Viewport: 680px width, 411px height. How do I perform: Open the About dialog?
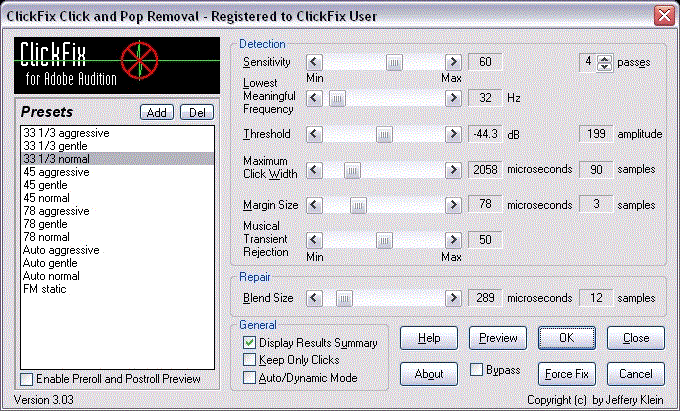429,374
